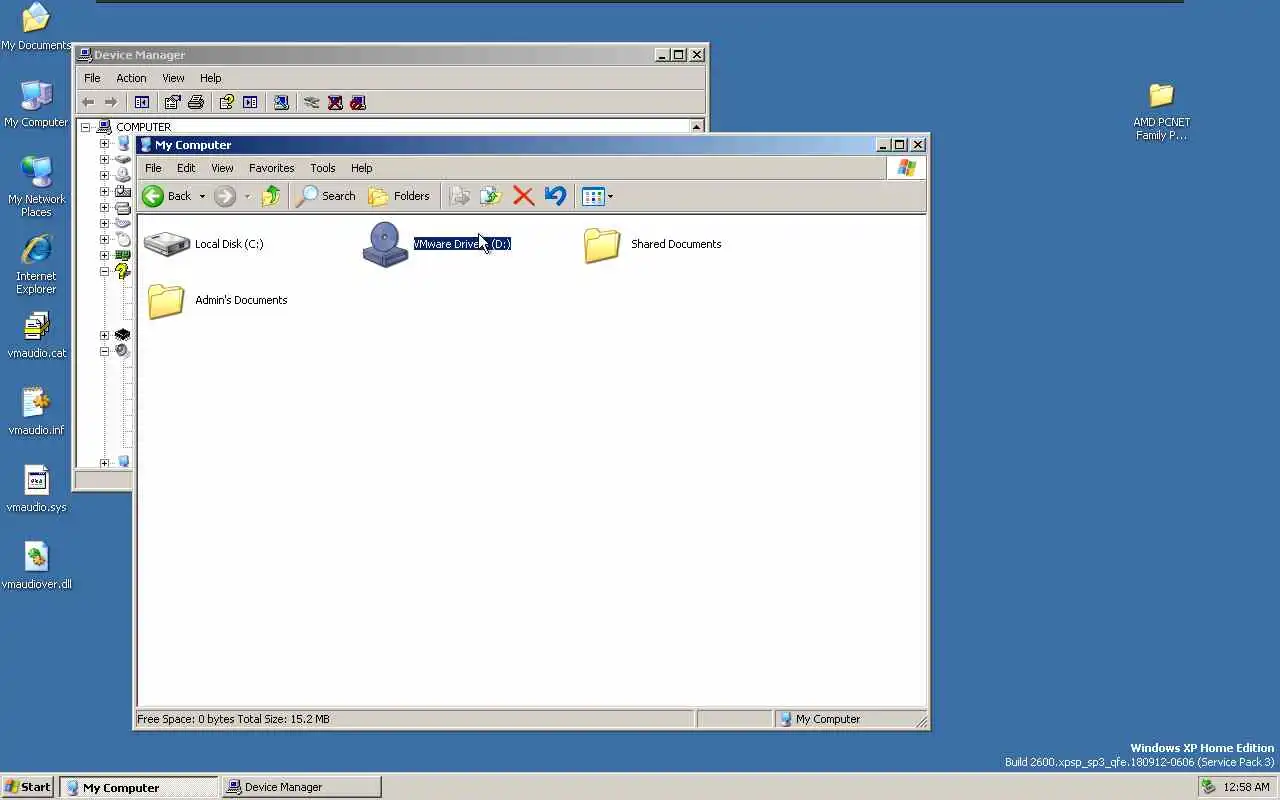1280x800 pixels.
Task: Click the scroll up arrow in Device Manager
Action: pos(696,126)
